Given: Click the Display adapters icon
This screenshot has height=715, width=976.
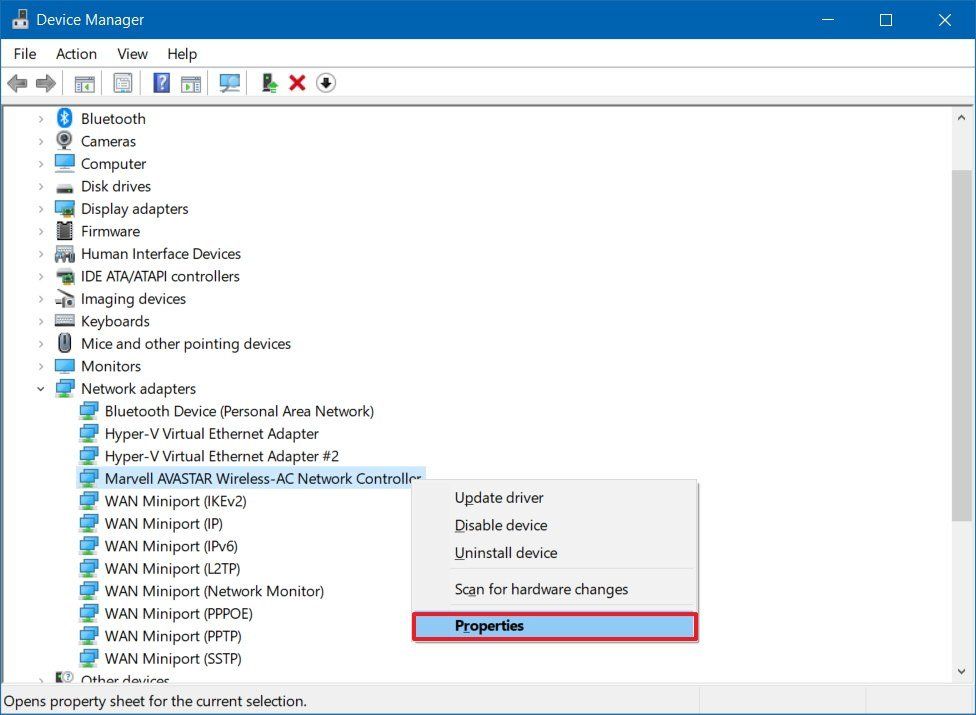Looking at the screenshot, I should click(65, 208).
